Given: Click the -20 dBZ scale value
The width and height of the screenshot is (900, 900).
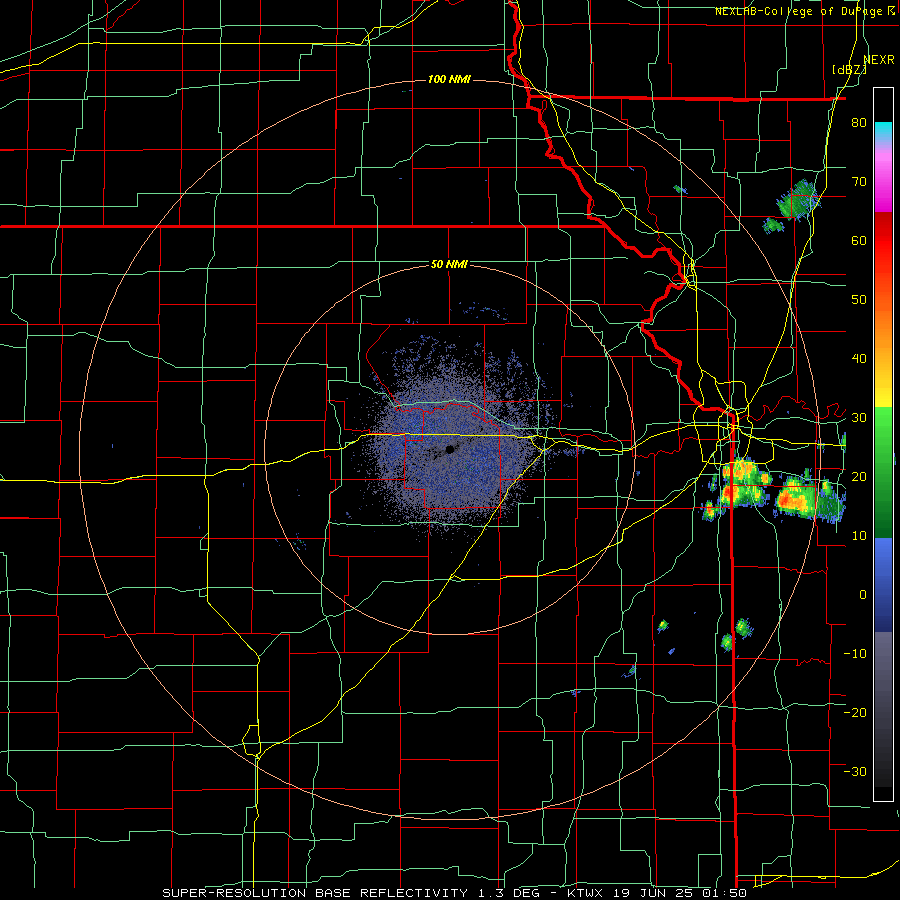Looking at the screenshot, I should [855, 713].
